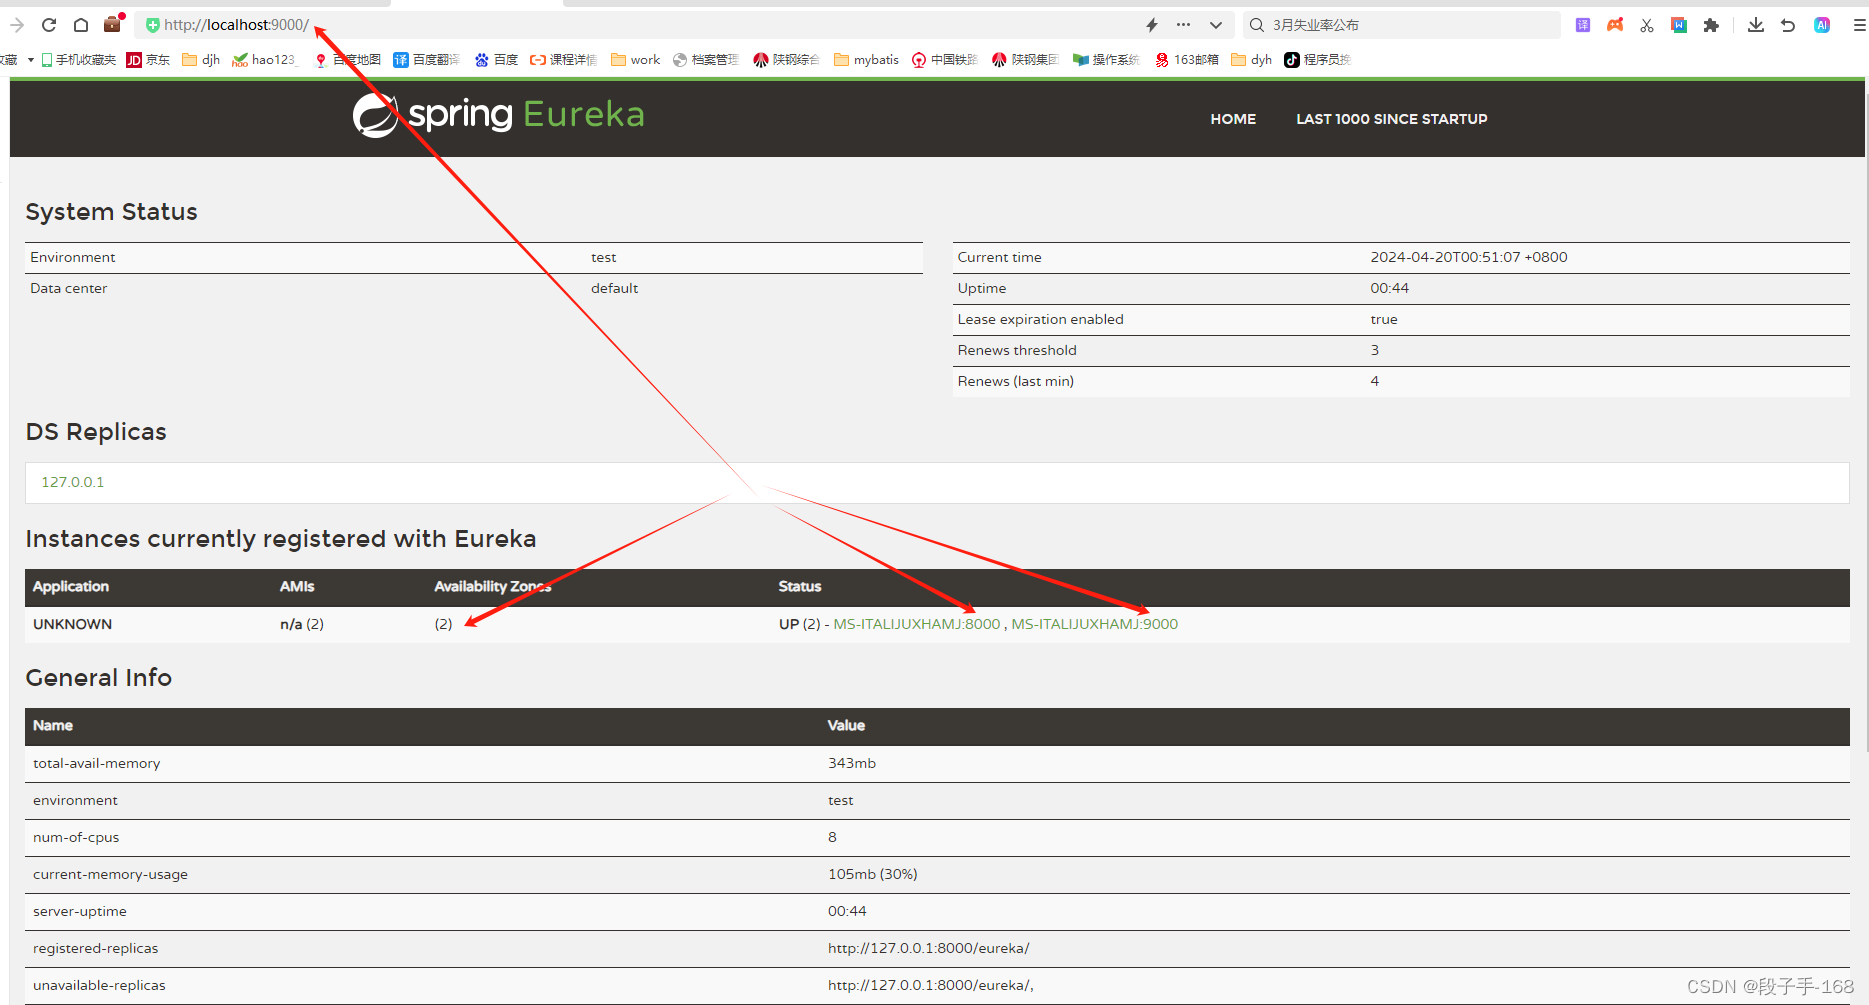Open the browser hamburger menu
The image size is (1869, 1005).
click(x=1859, y=25)
